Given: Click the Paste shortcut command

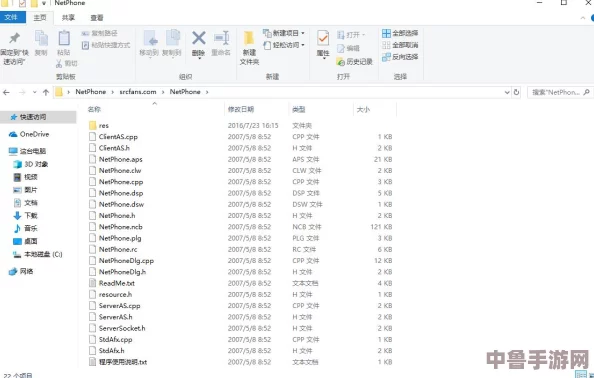Looking at the screenshot, I should 106,45.
